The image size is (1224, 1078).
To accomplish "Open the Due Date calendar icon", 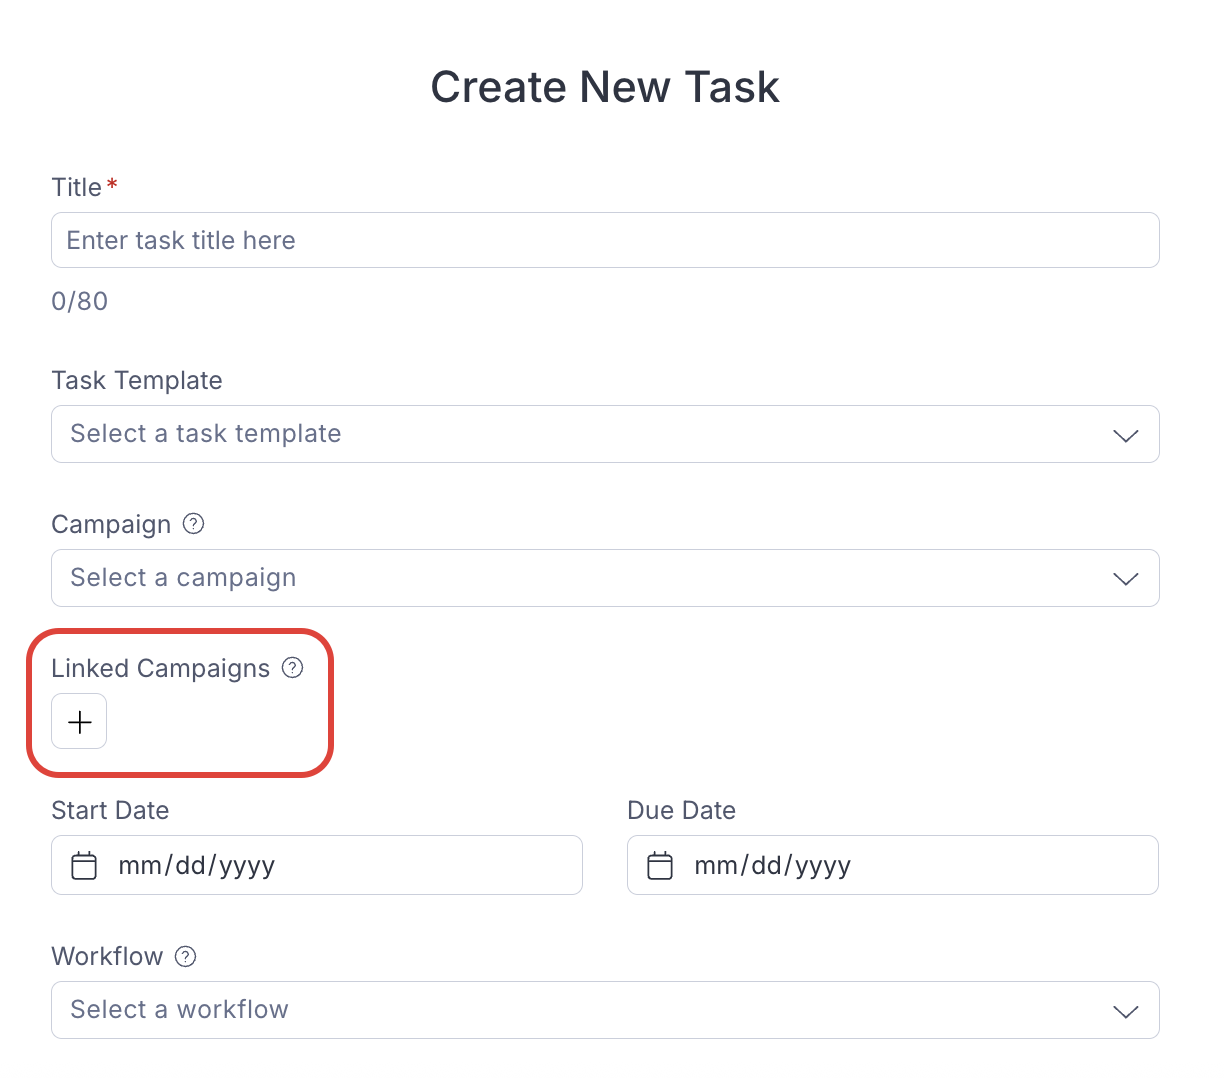I will (x=660, y=865).
